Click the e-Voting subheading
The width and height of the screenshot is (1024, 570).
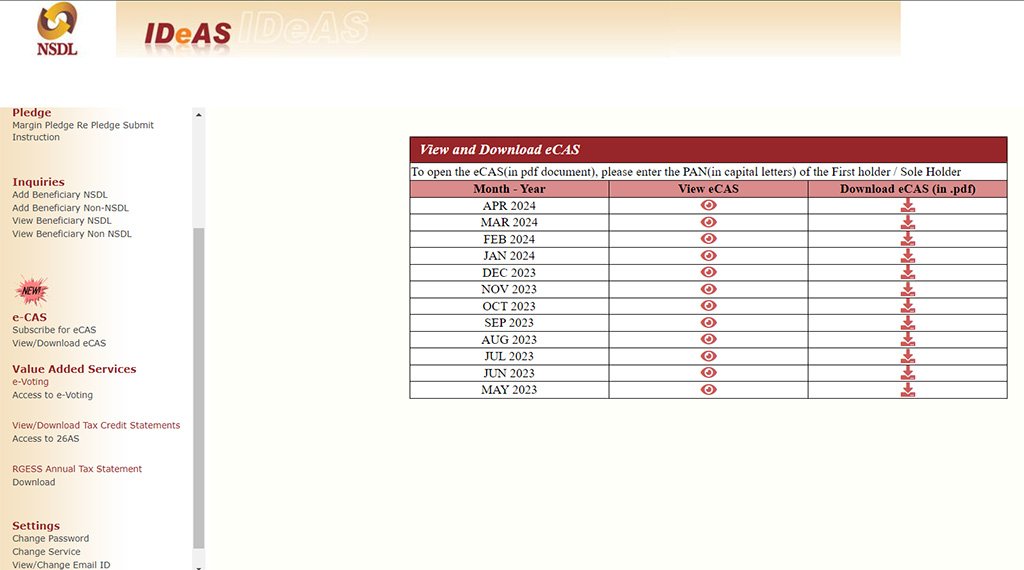30,382
